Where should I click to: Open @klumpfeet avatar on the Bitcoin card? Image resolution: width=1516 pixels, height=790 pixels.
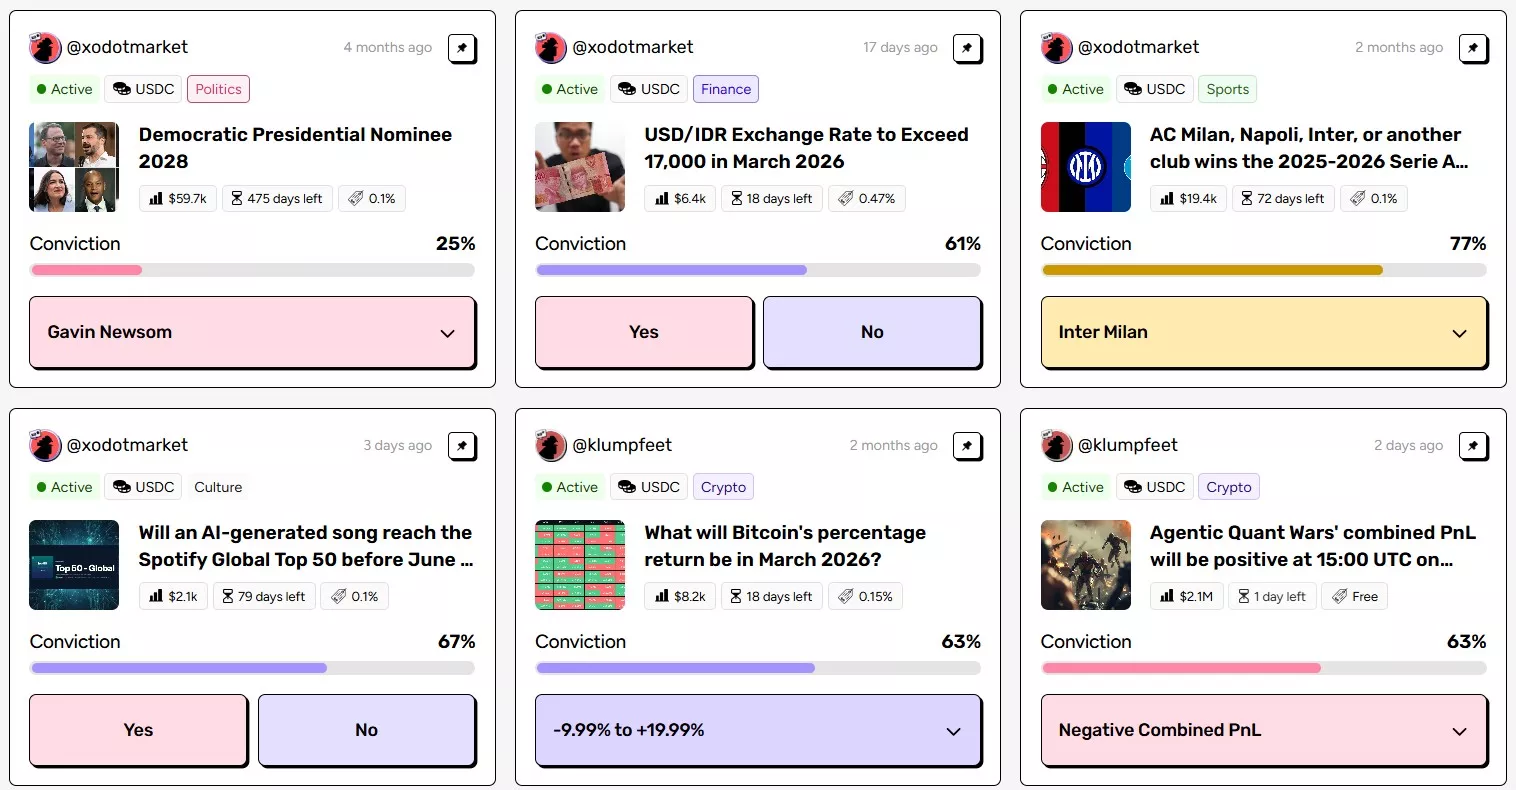click(x=551, y=445)
